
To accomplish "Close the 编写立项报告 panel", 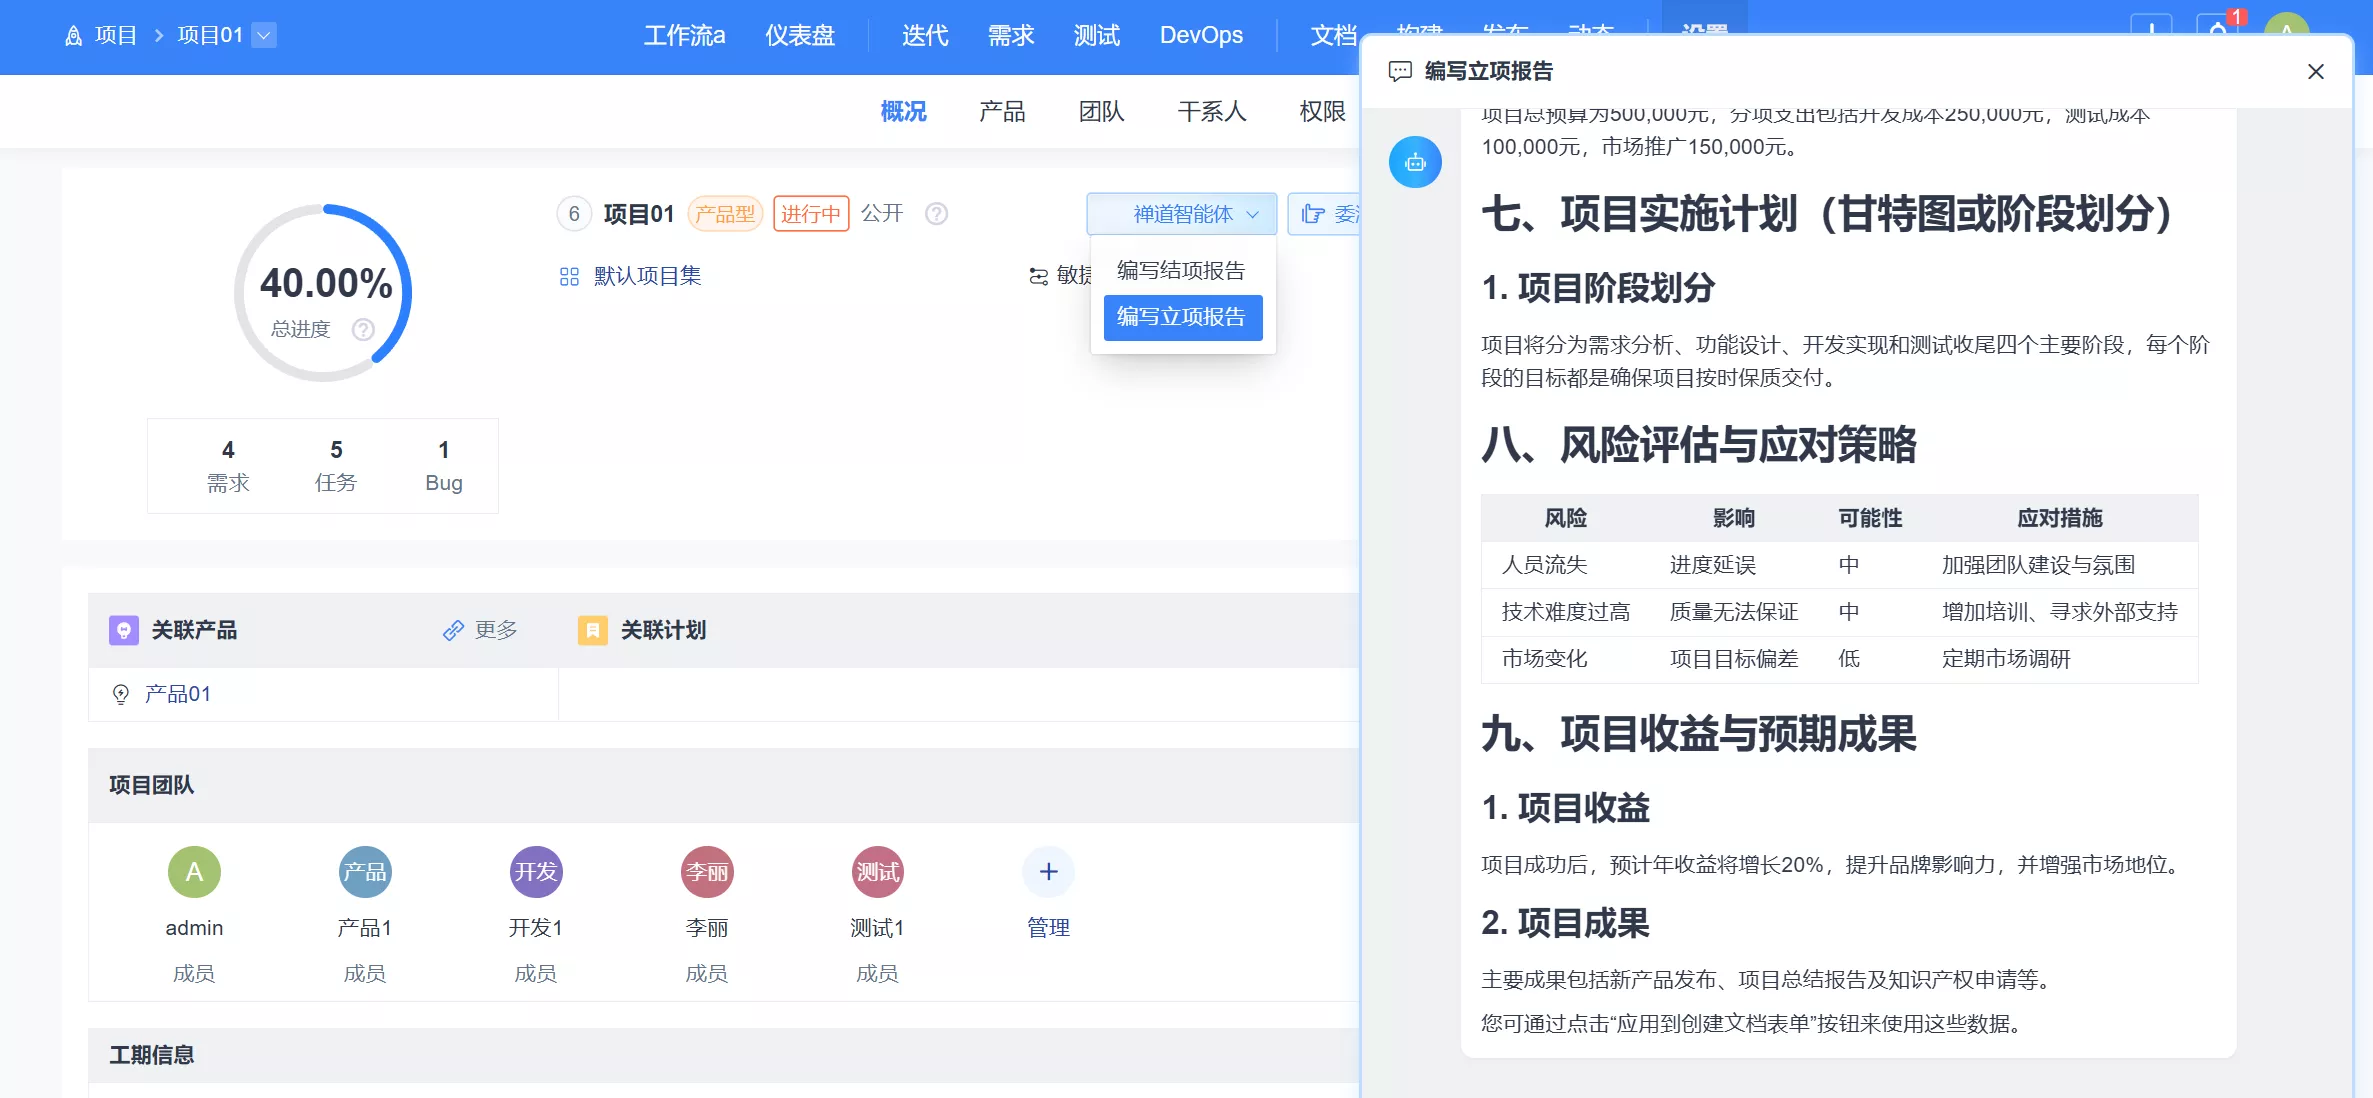I will click(2315, 71).
